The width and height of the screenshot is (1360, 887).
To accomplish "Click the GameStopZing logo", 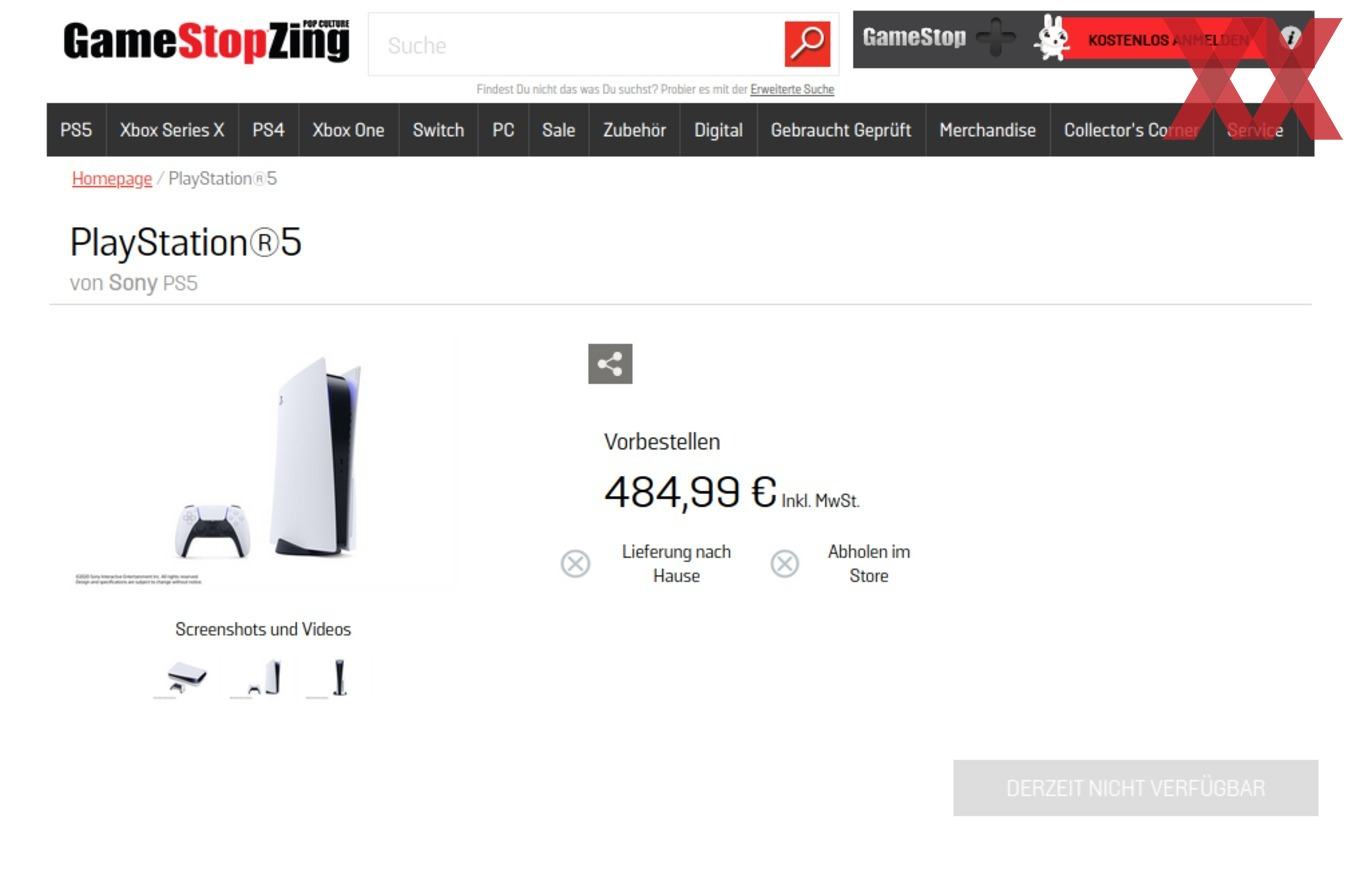I will (x=207, y=42).
